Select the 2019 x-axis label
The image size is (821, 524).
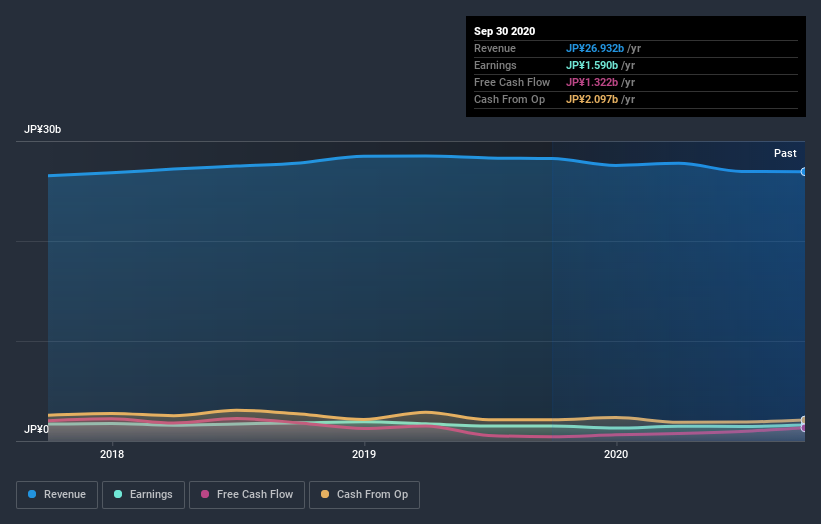pyautogui.click(x=364, y=454)
